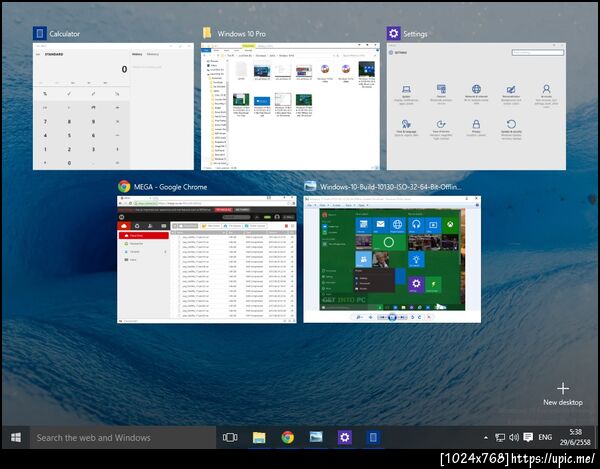Open the volume speaker tray icon
This screenshot has width=600, height=469.
click(x=514, y=438)
